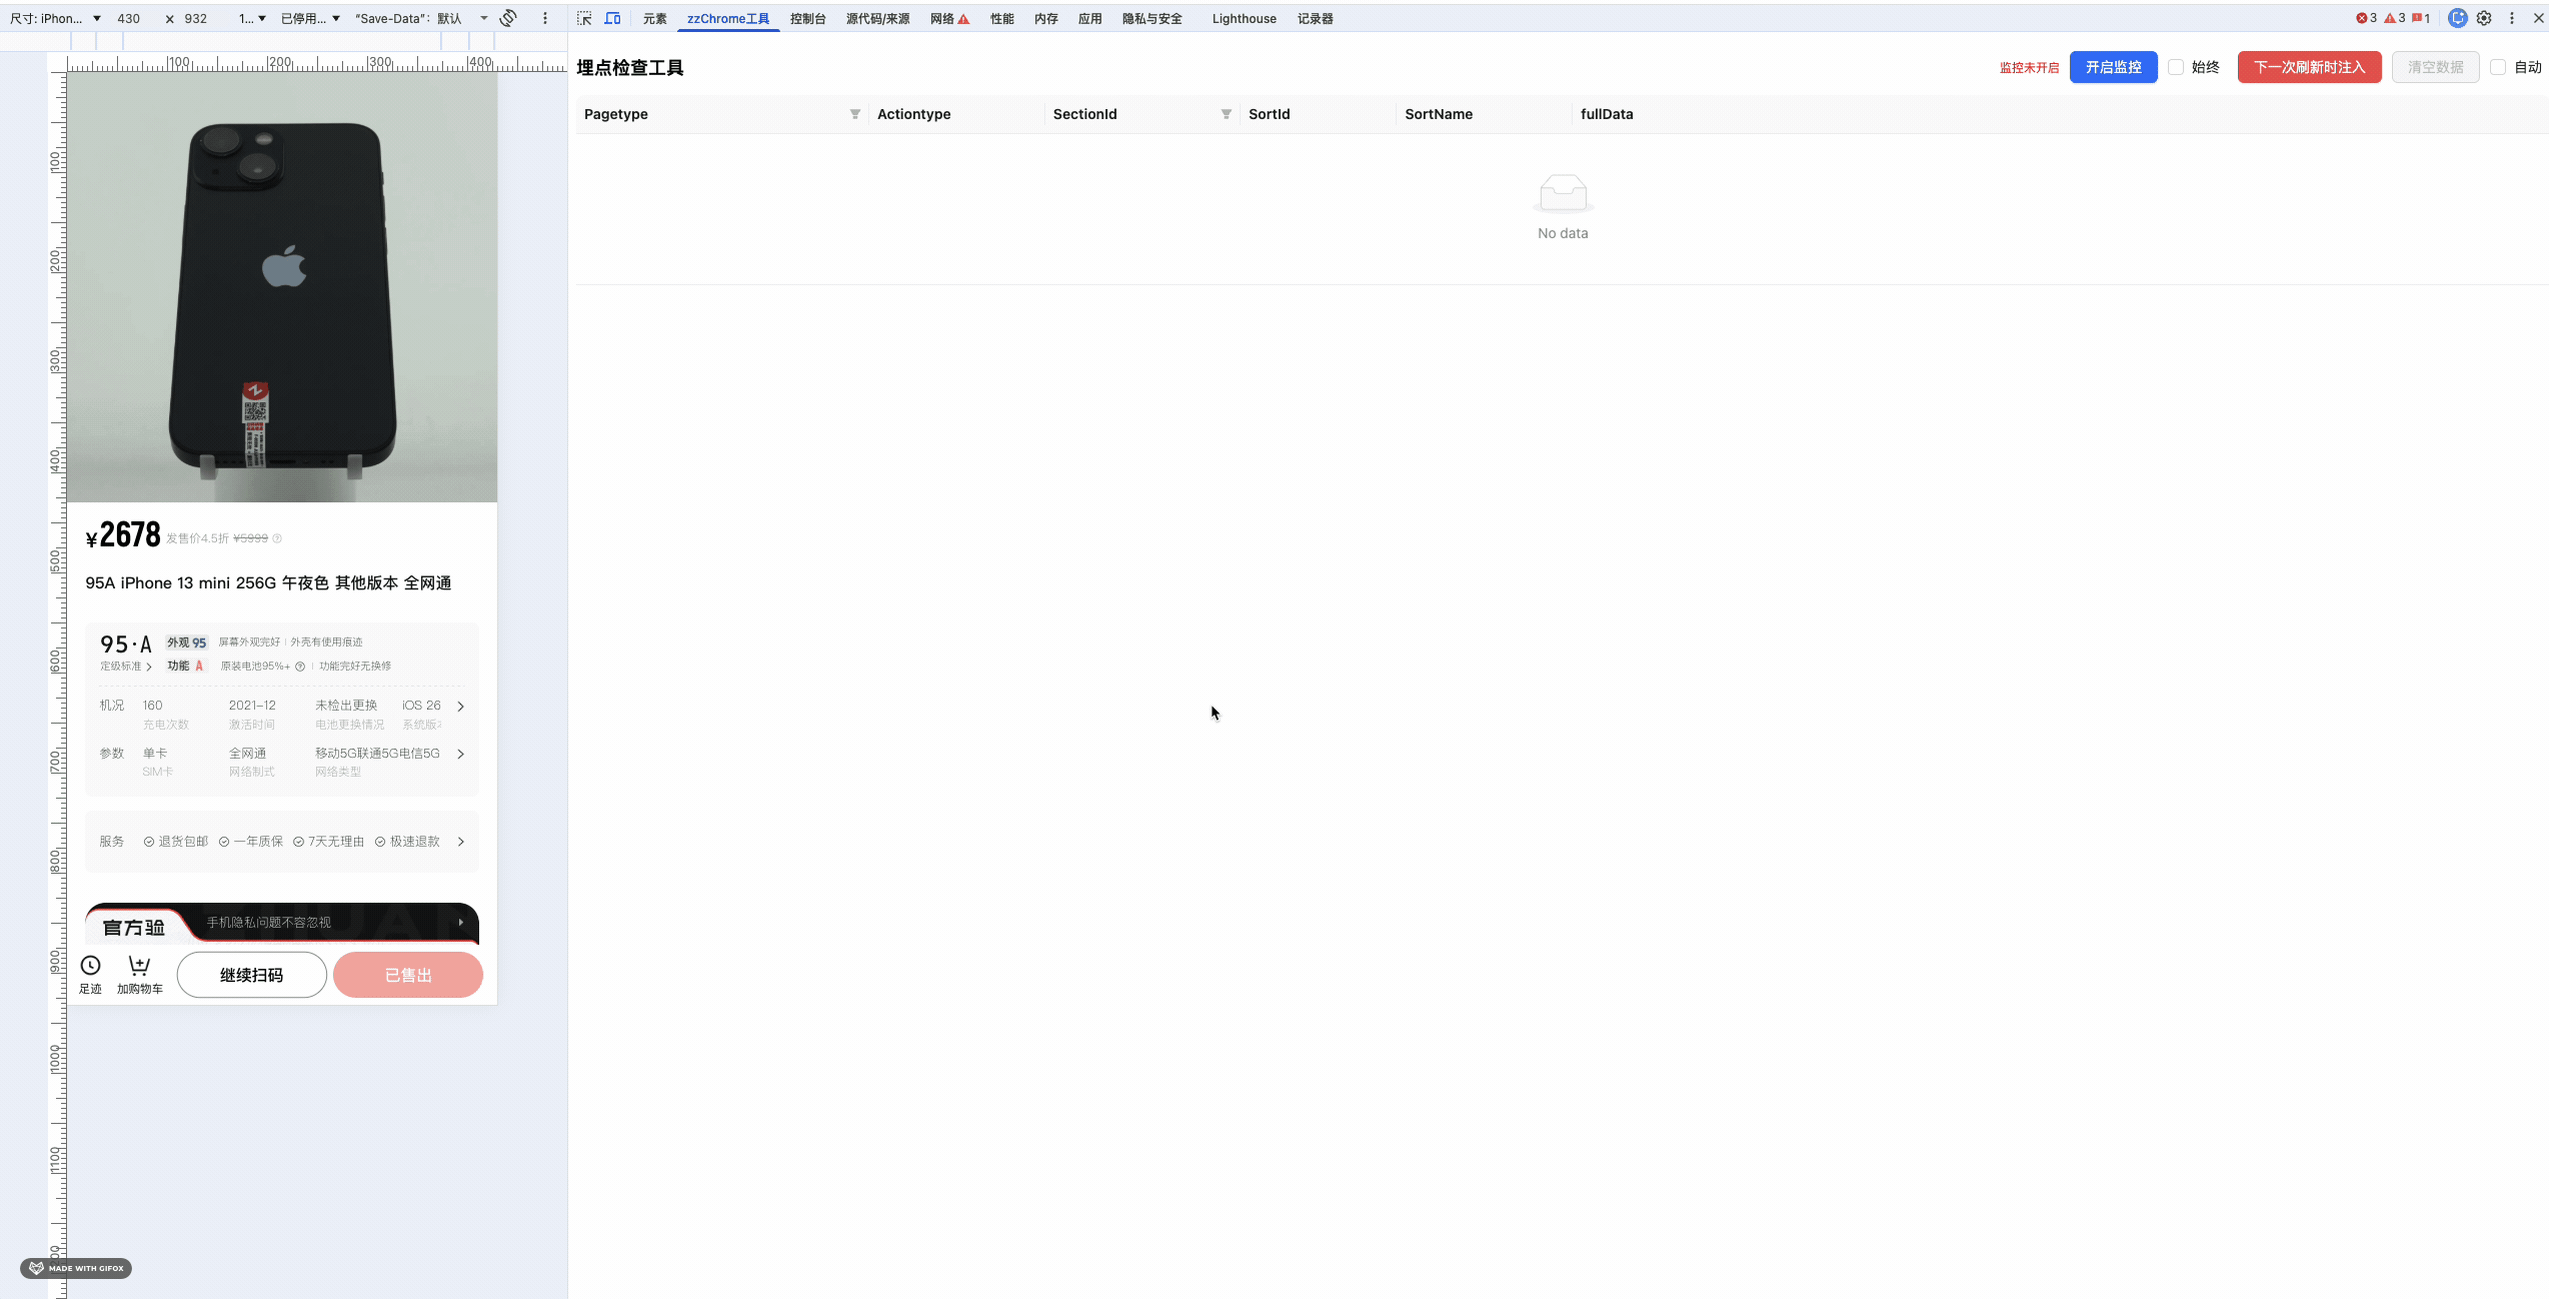The image size is (2549, 1299).
Task: Click the add to cart (加购物车) icon
Action: click(x=139, y=966)
